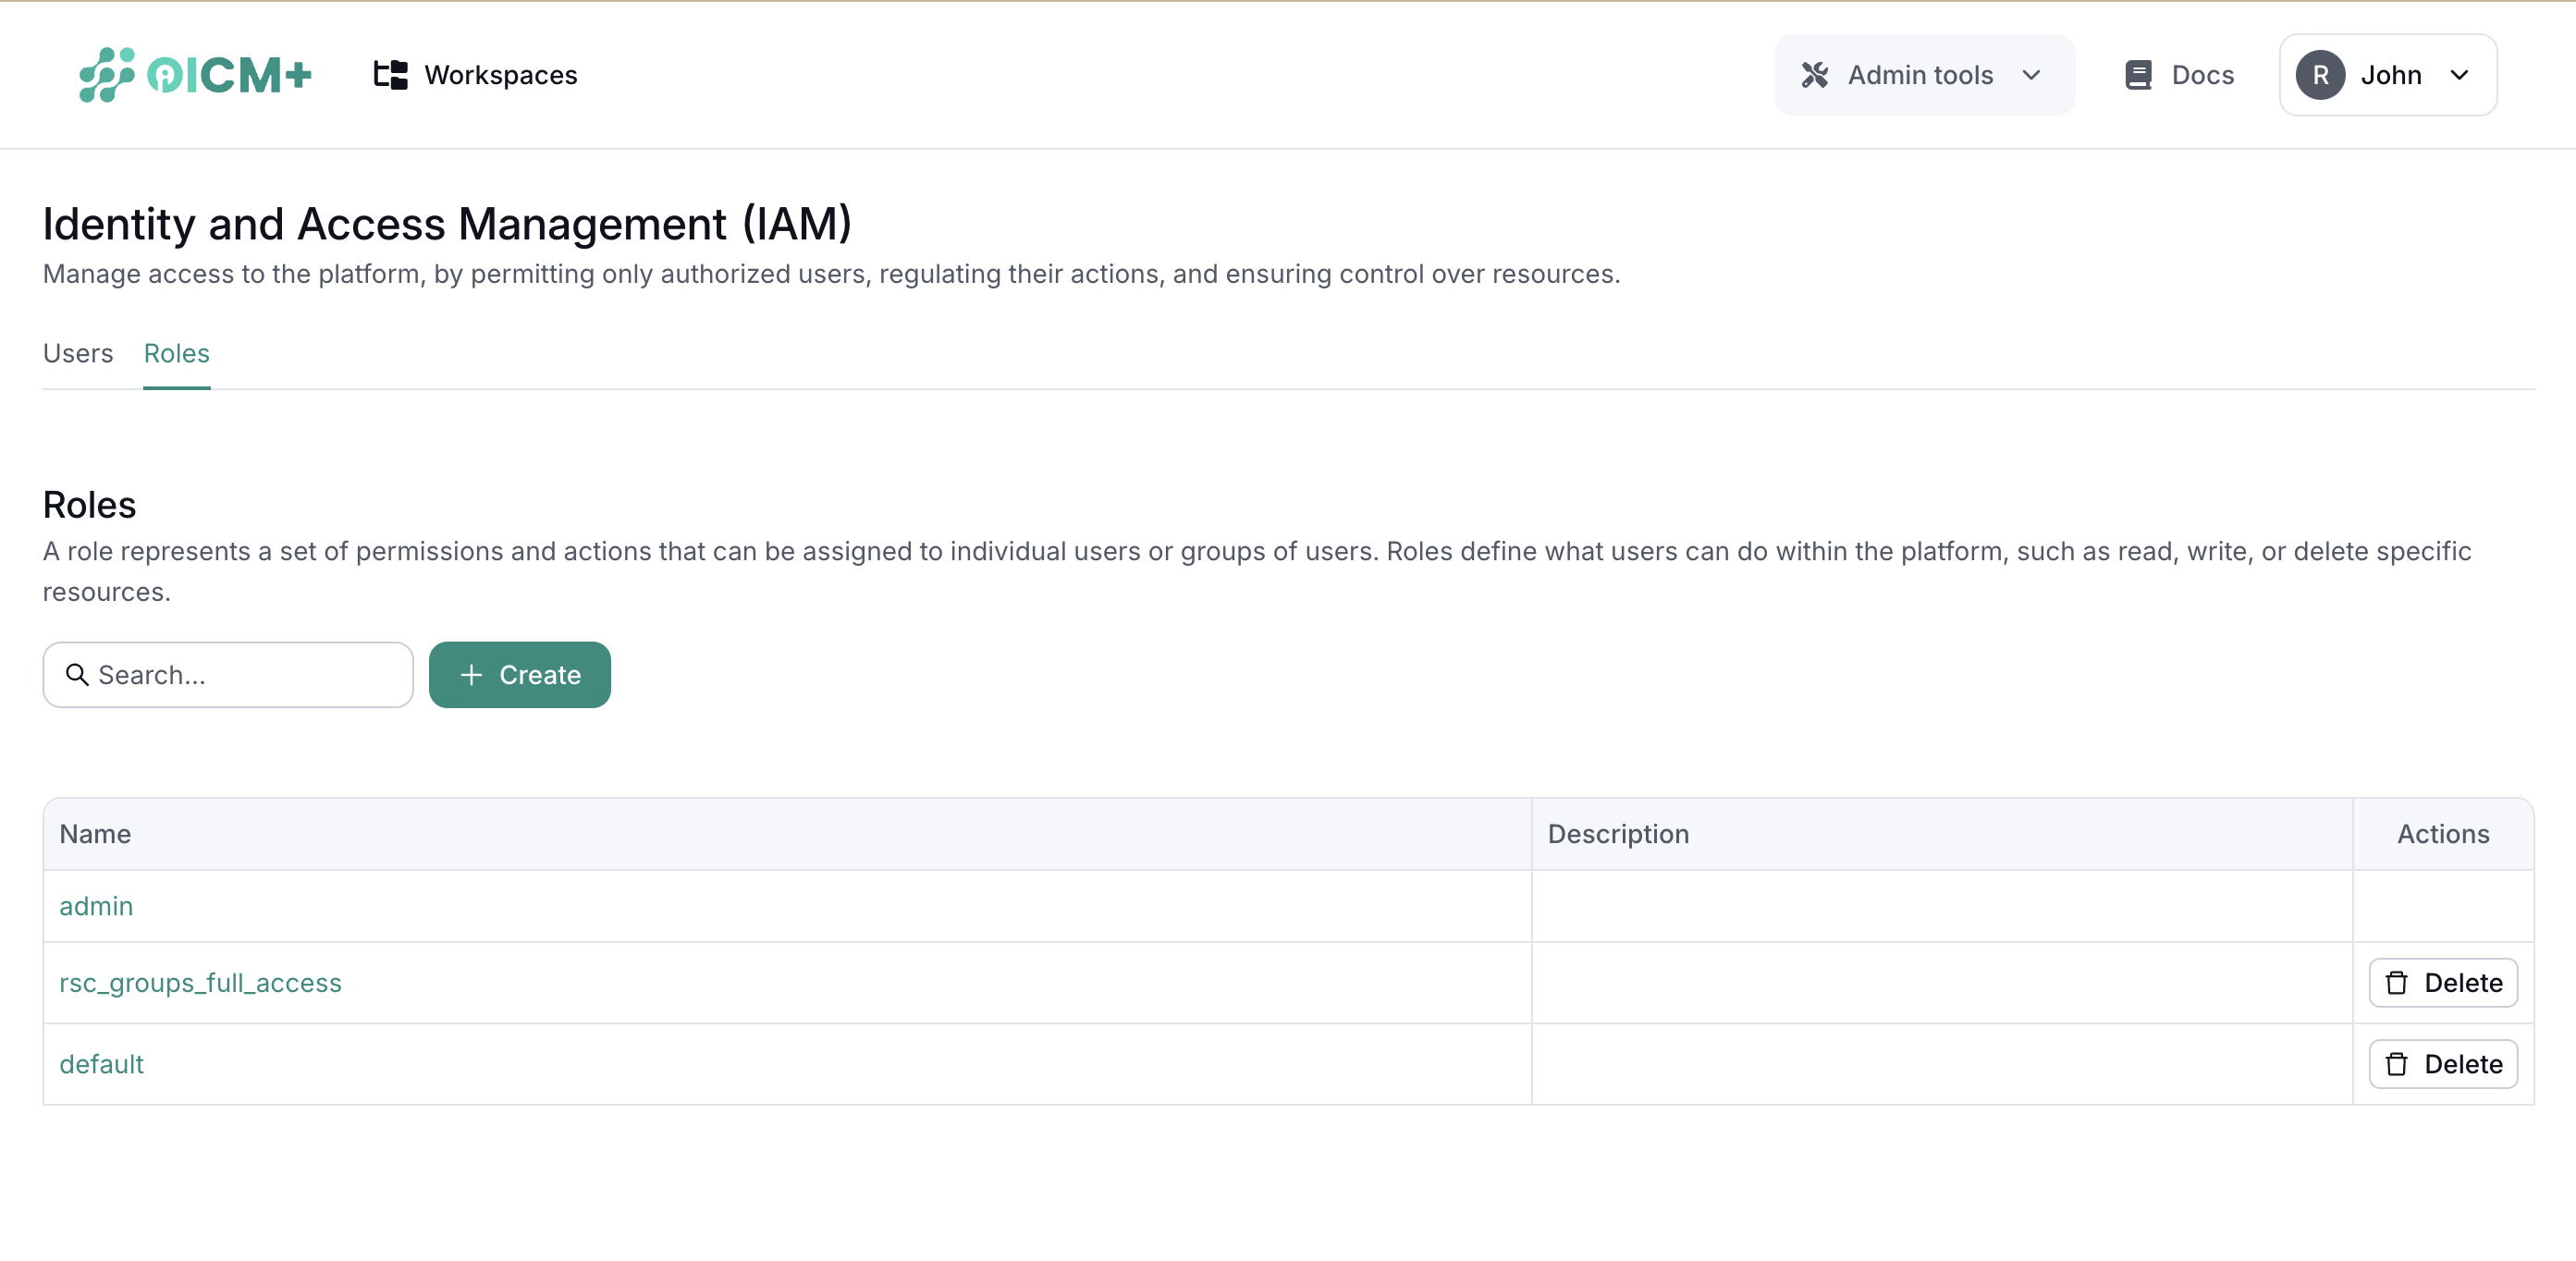Select the Name column header
Screen dimensions: 2576x1261
[x=94, y=833]
